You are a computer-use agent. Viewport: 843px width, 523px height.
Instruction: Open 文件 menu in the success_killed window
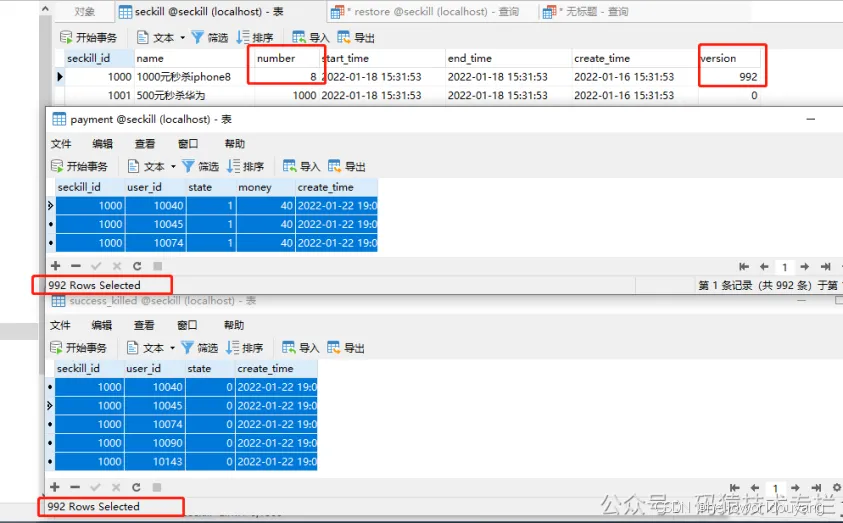[60, 325]
